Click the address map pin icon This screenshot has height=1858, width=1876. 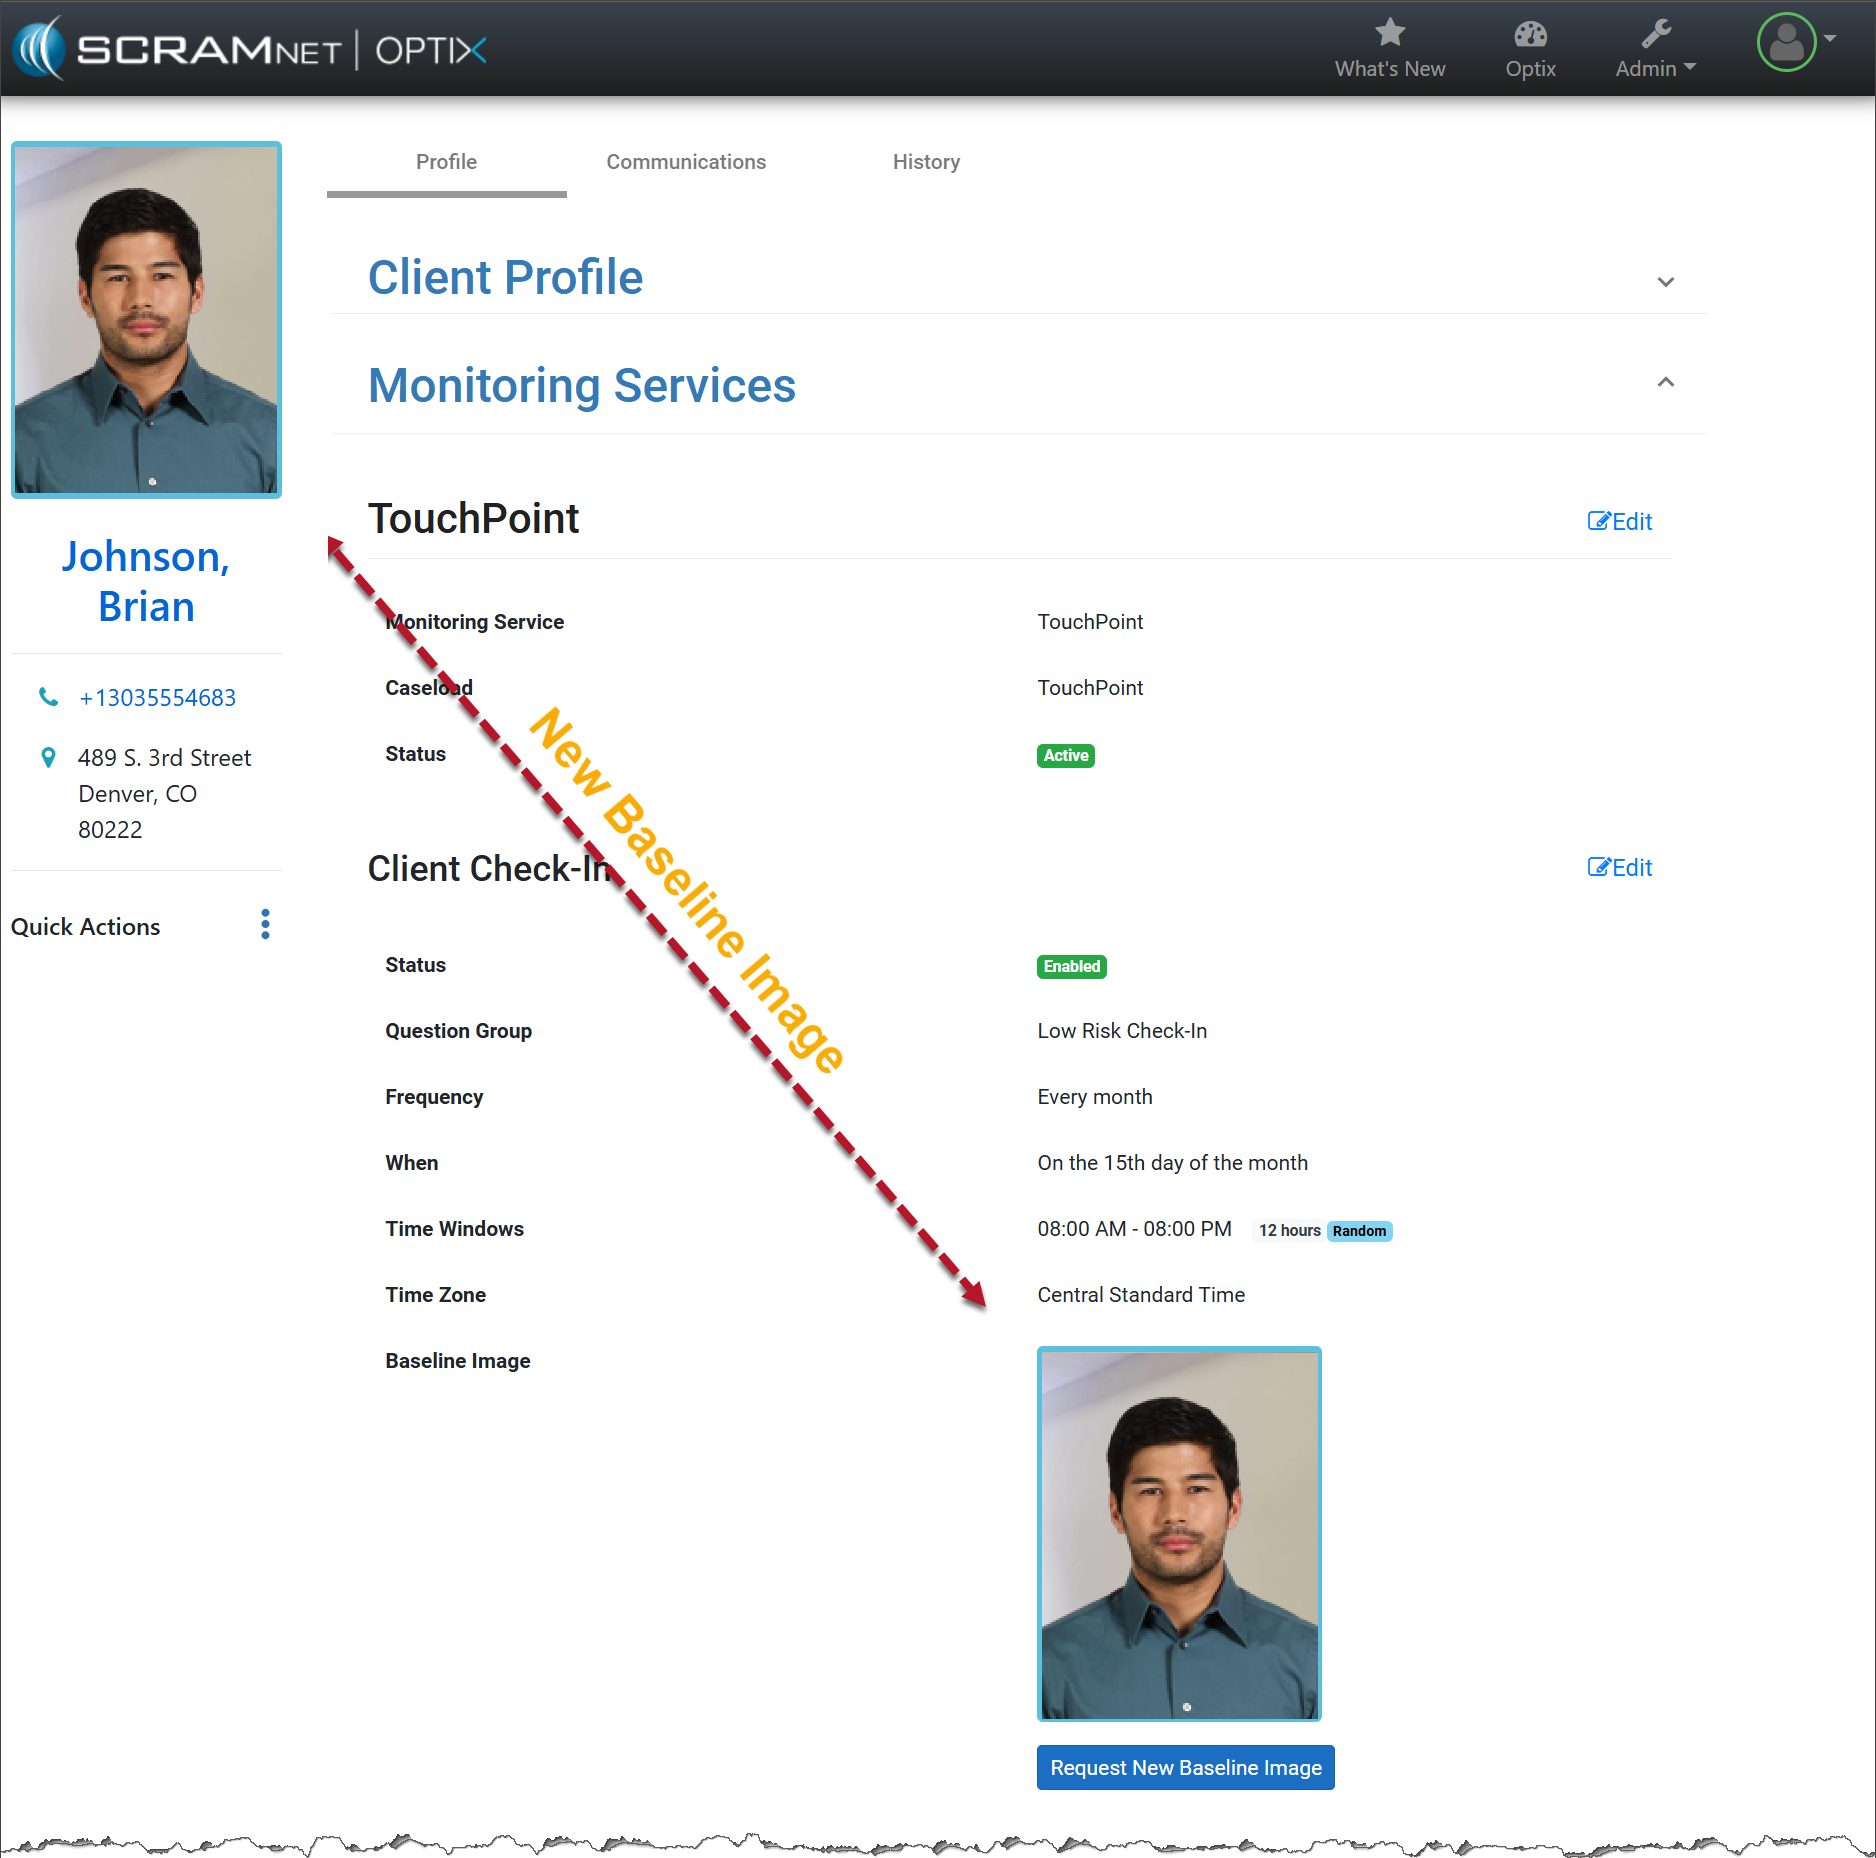(48, 758)
